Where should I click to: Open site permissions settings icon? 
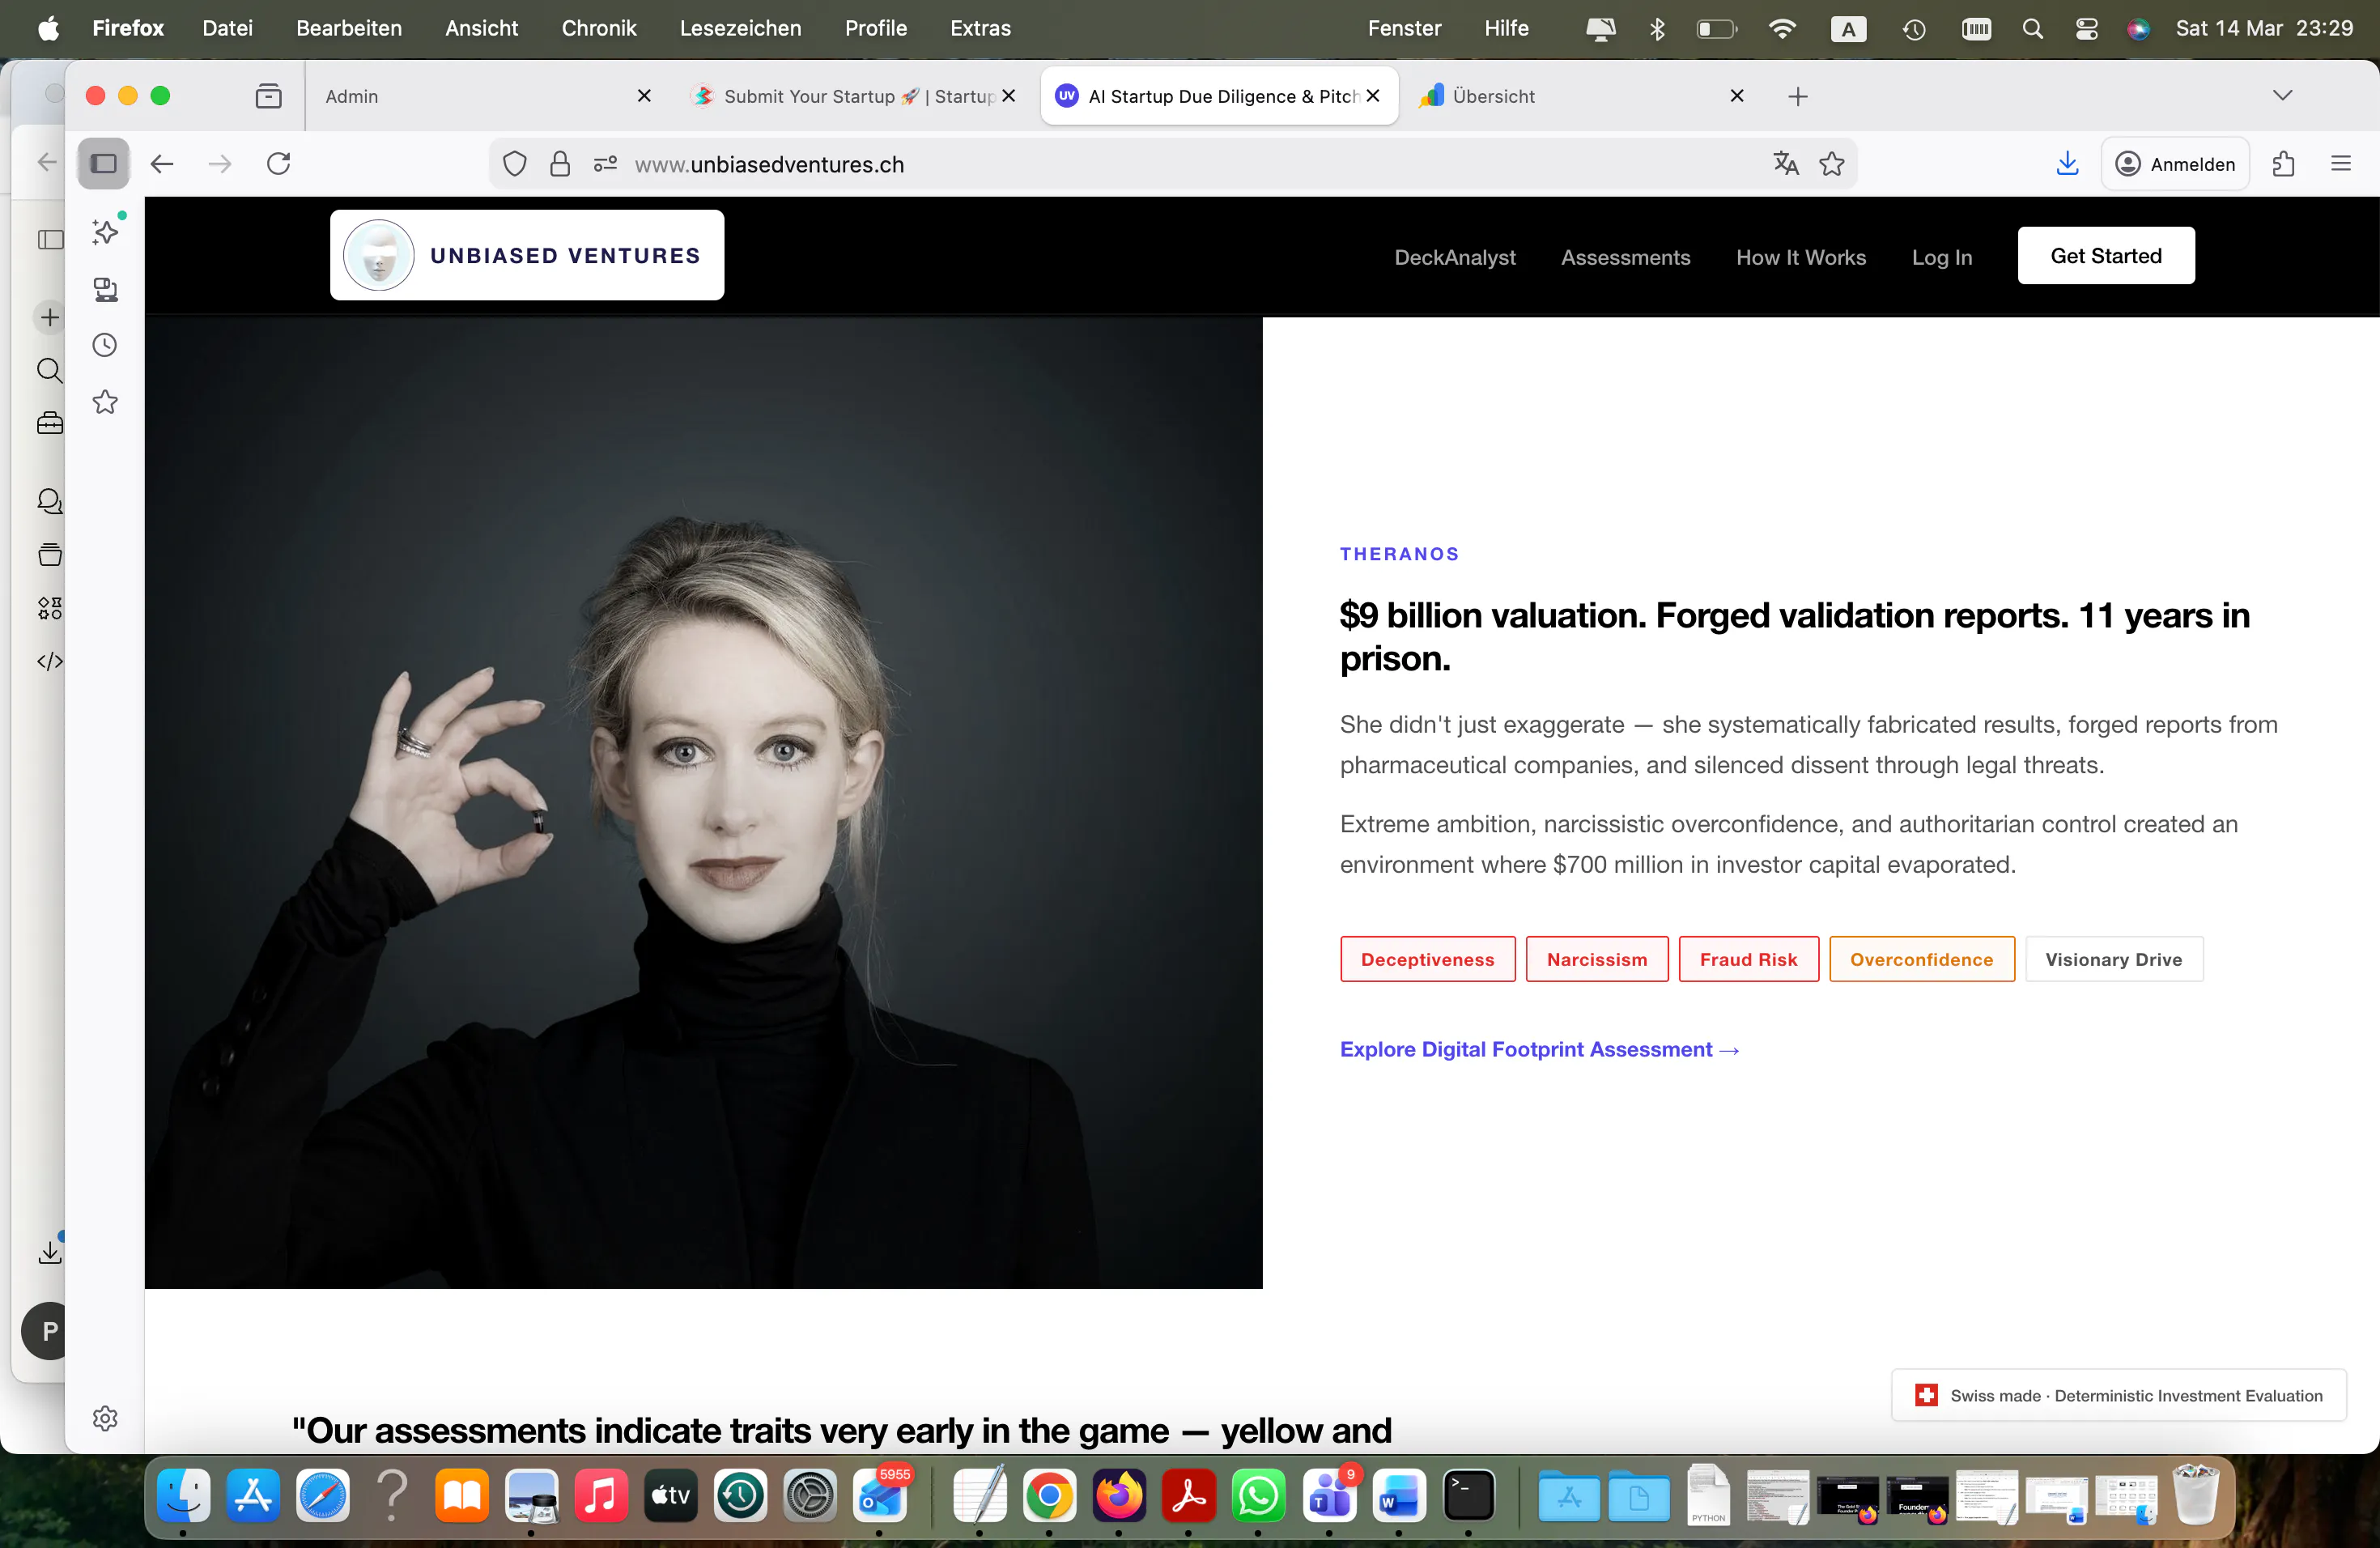click(605, 164)
